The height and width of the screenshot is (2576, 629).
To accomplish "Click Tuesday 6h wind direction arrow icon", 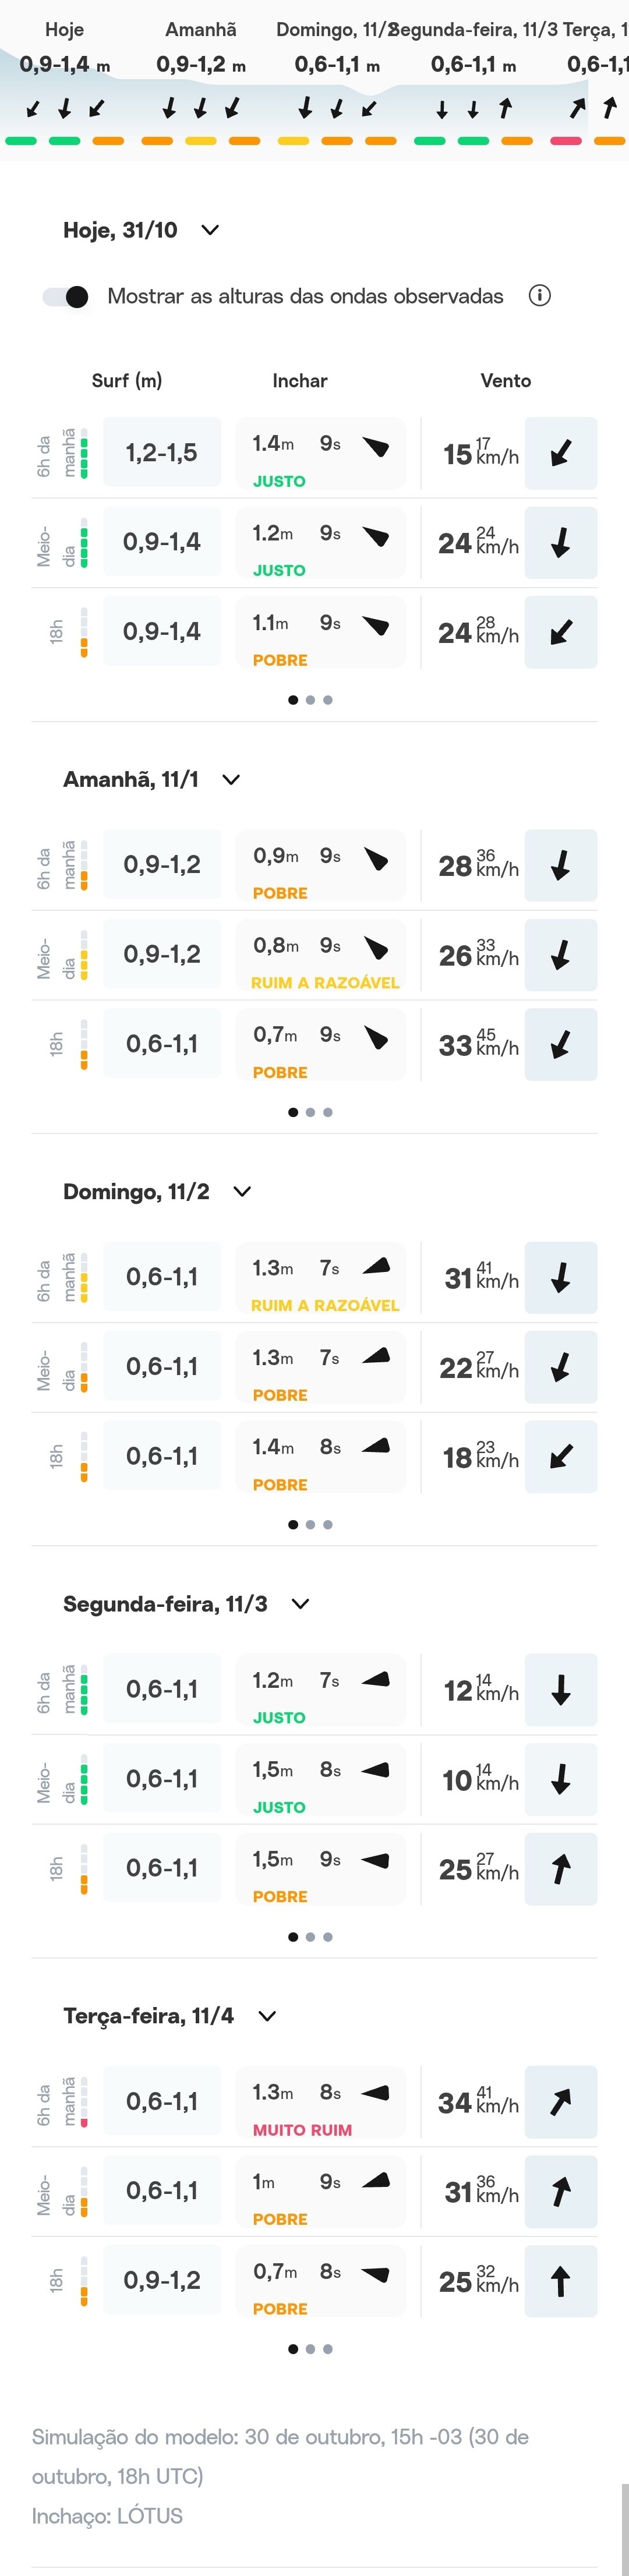I will [x=561, y=2102].
